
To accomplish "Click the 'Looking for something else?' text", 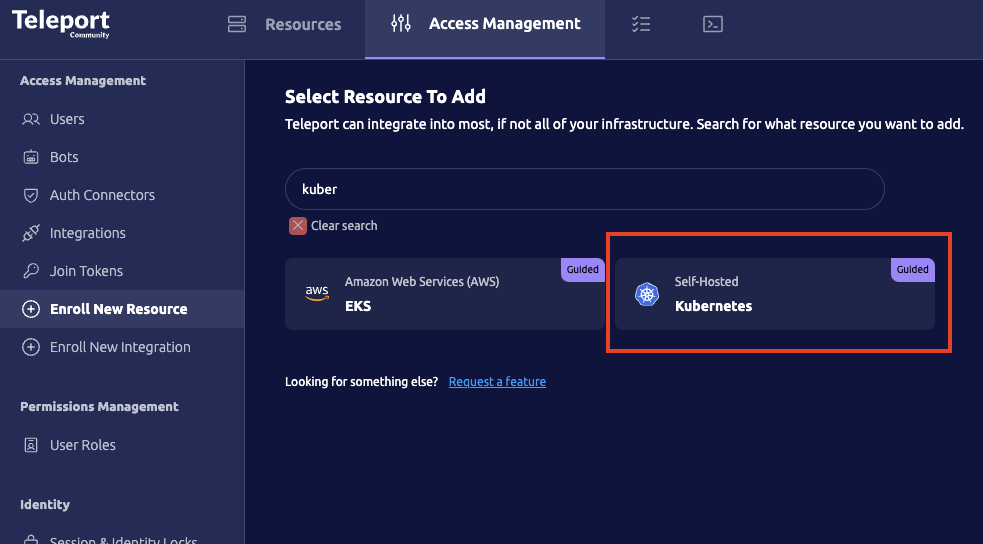I will pos(362,382).
